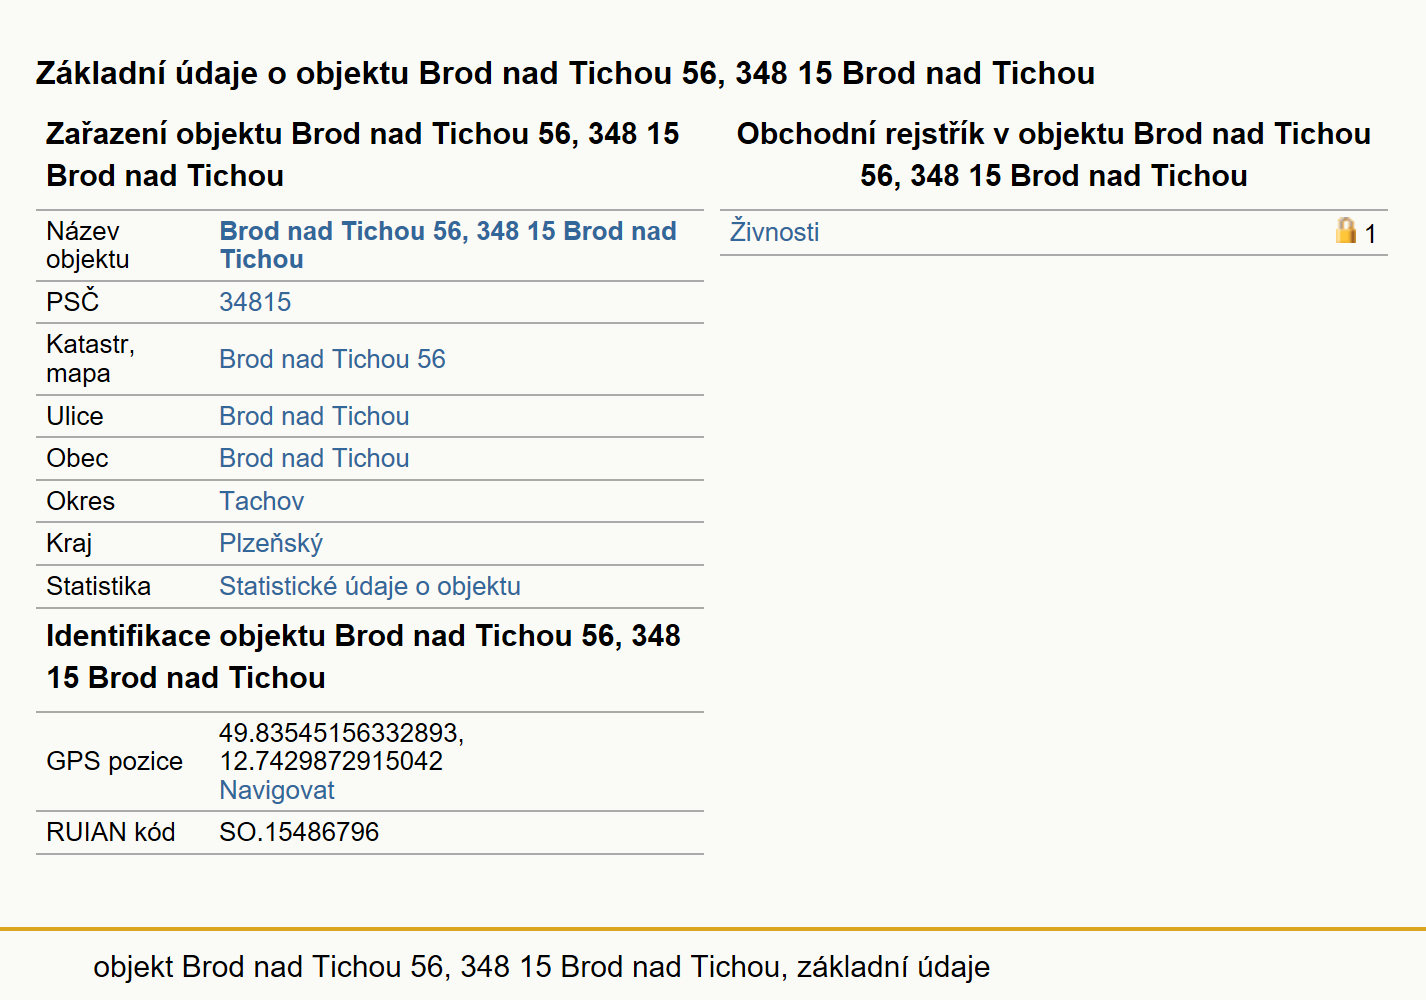Click the Název objektu row label
The height and width of the screenshot is (1000, 1426).
coord(88,245)
